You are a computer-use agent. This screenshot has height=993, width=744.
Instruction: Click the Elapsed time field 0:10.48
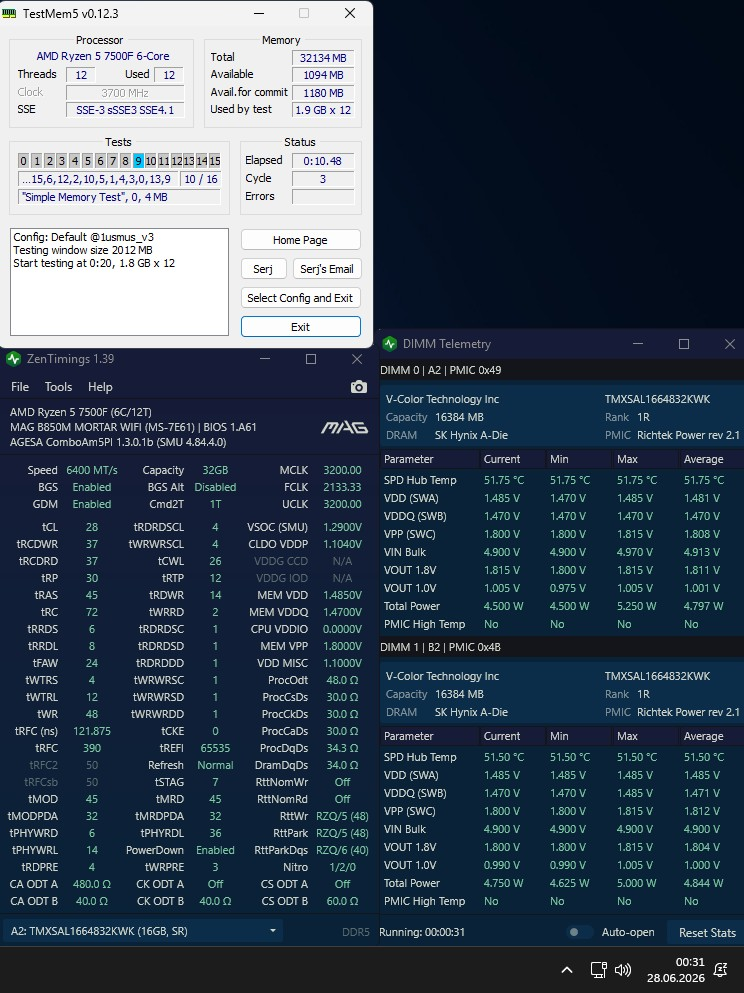pos(322,161)
